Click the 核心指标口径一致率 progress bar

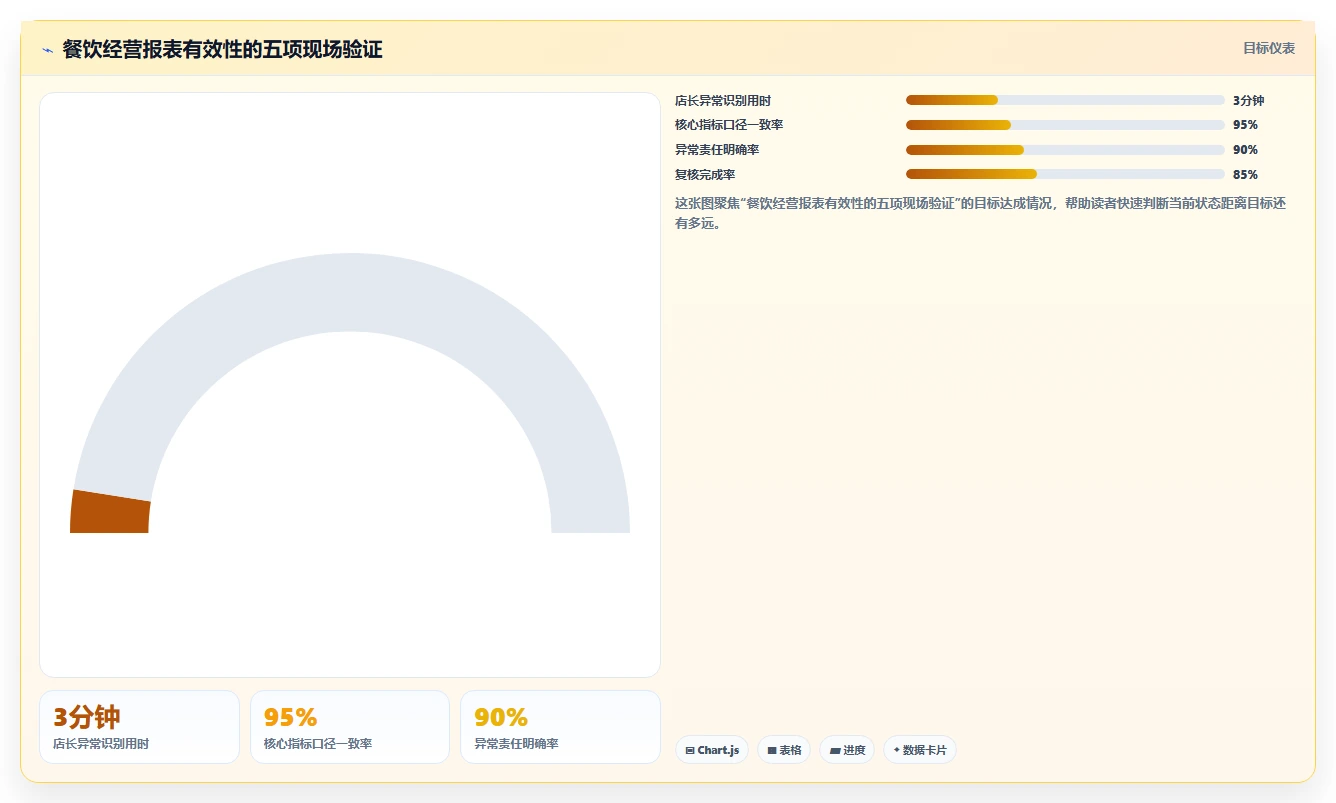pyautogui.click(x=1065, y=125)
